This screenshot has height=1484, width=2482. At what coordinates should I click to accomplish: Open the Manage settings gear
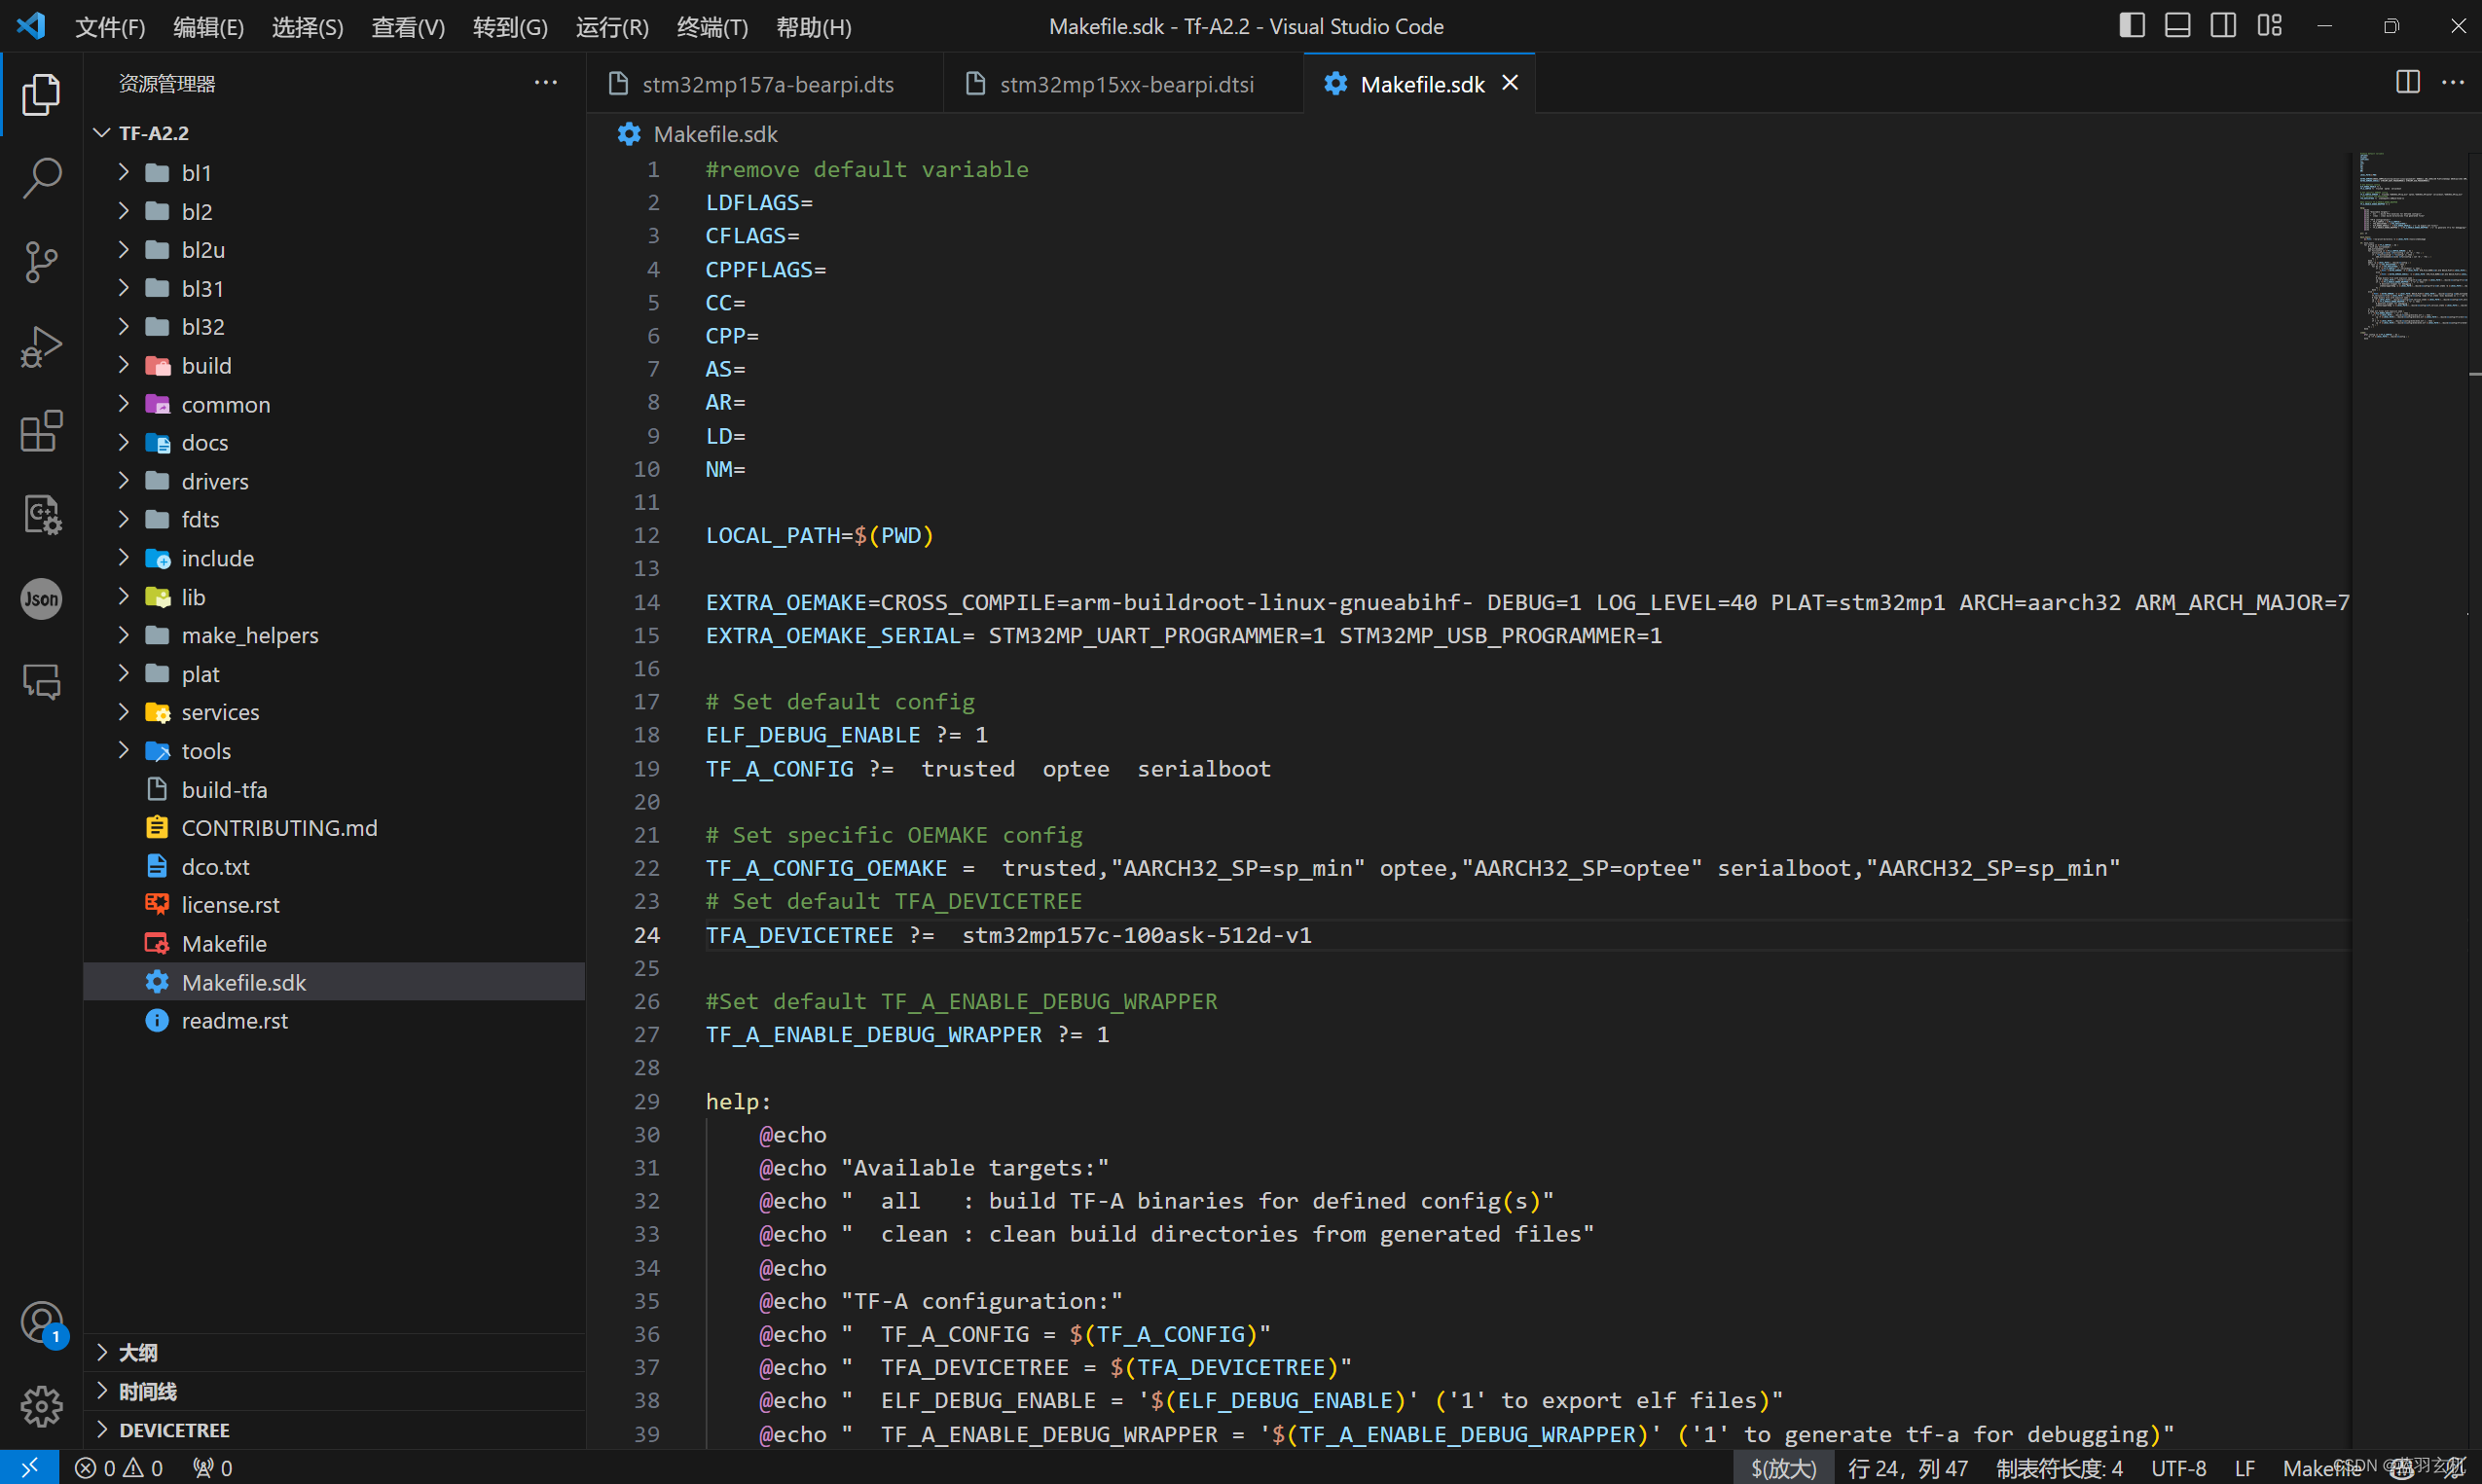41,1407
